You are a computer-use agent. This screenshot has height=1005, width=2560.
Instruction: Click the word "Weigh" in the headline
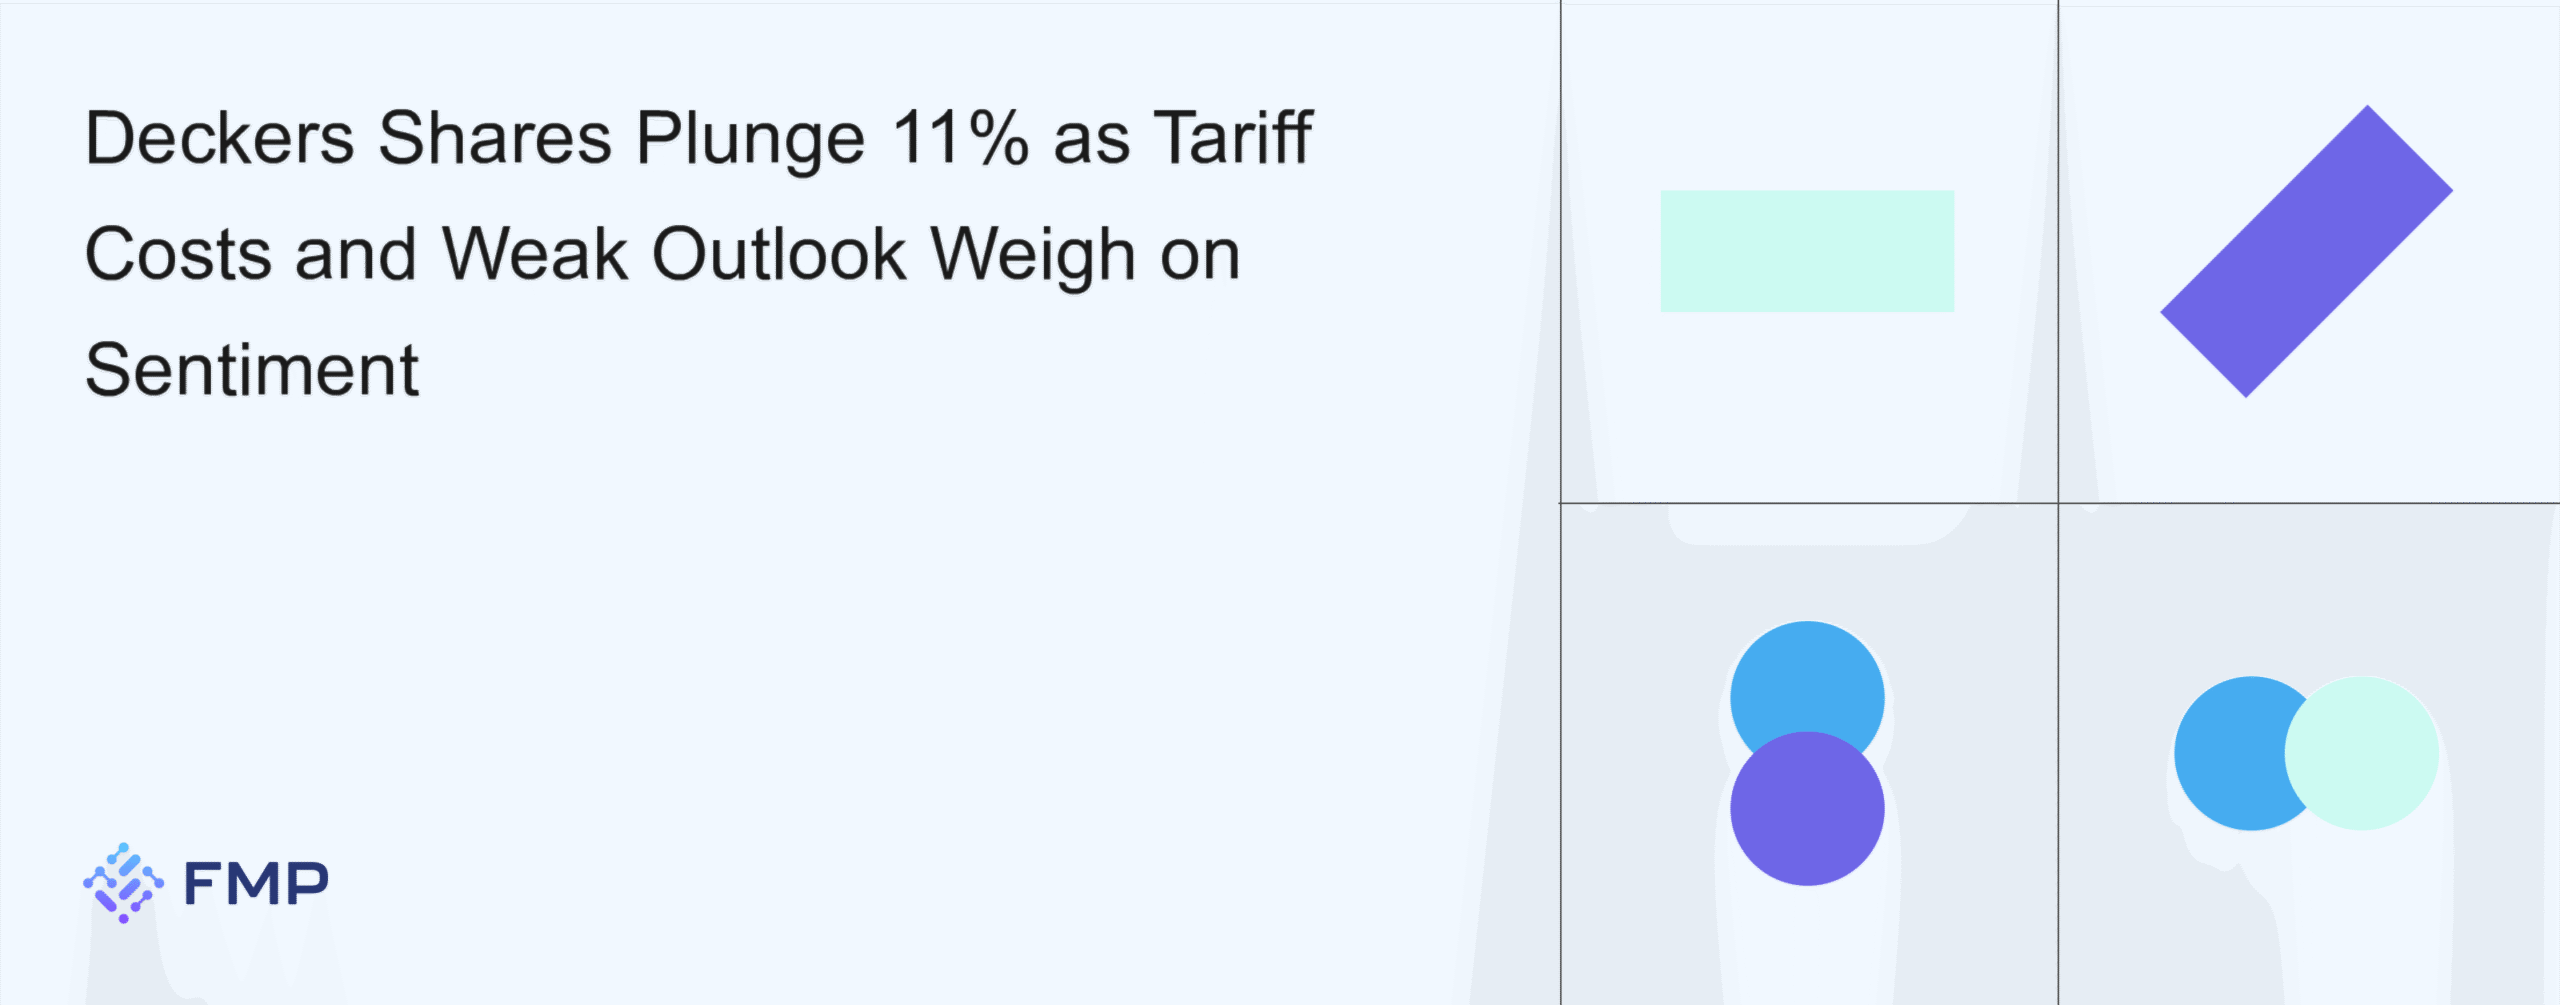click(x=1033, y=256)
